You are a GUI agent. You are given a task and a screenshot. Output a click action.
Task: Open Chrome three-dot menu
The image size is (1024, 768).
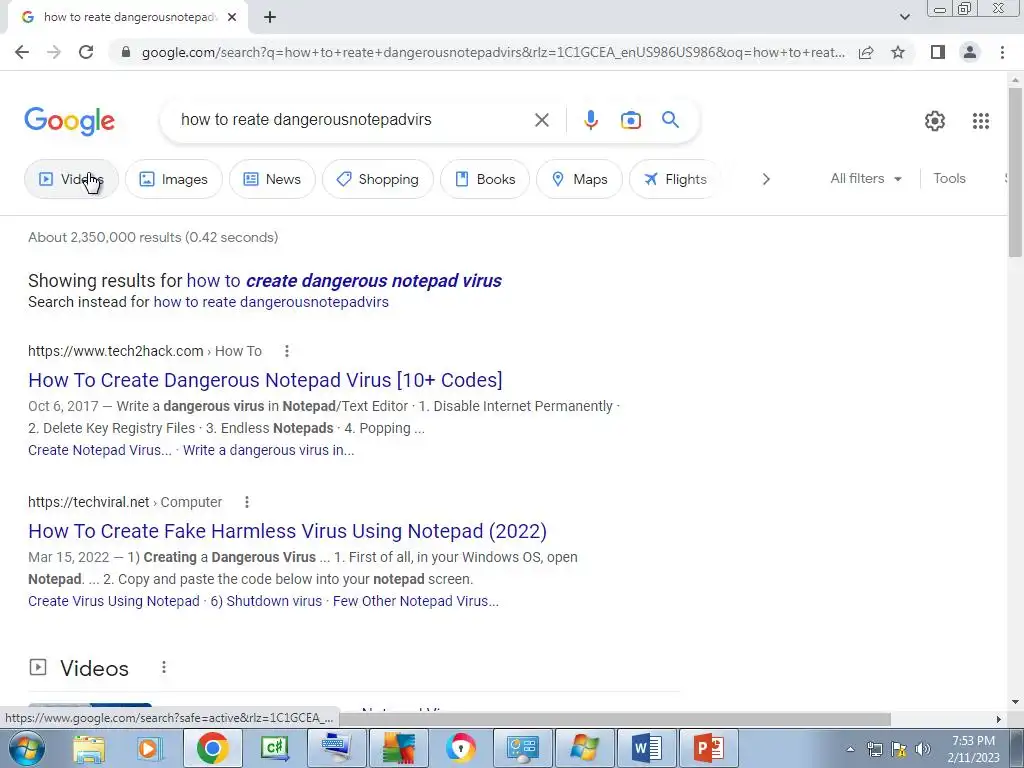click(x=1002, y=52)
